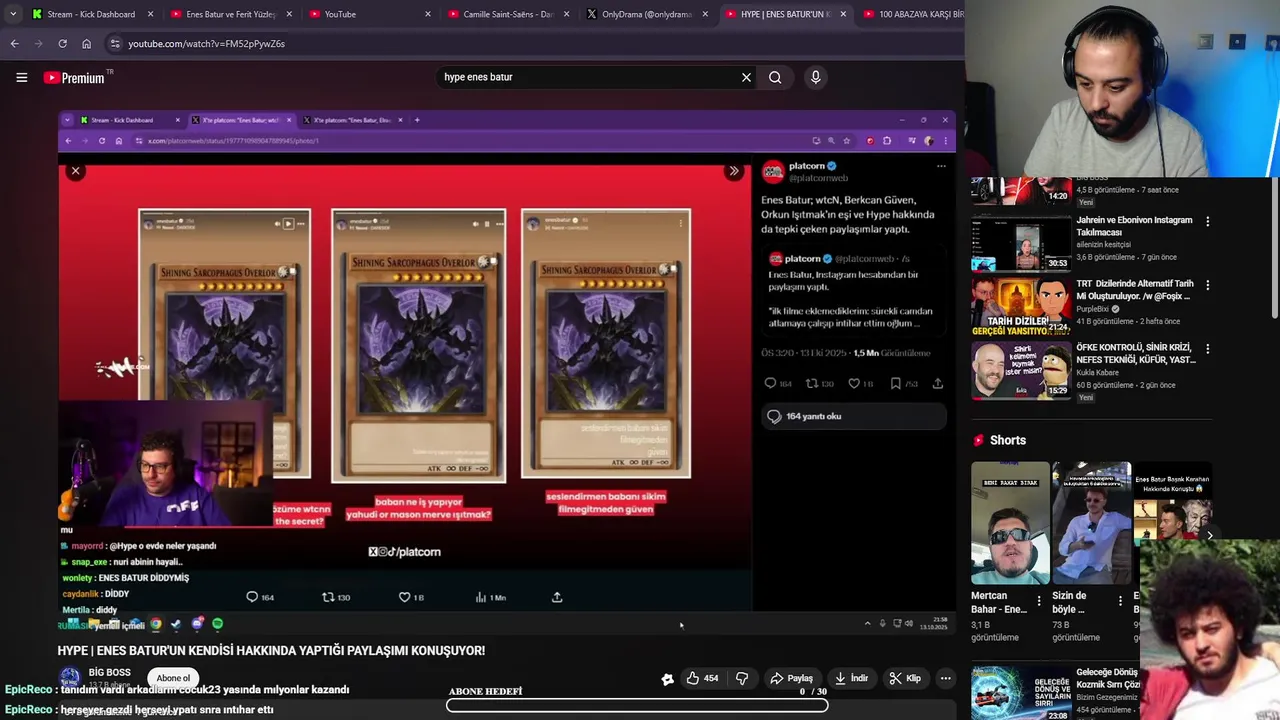Click the Shorts section logo icon
This screenshot has height=720, width=1280.
pos(978,440)
